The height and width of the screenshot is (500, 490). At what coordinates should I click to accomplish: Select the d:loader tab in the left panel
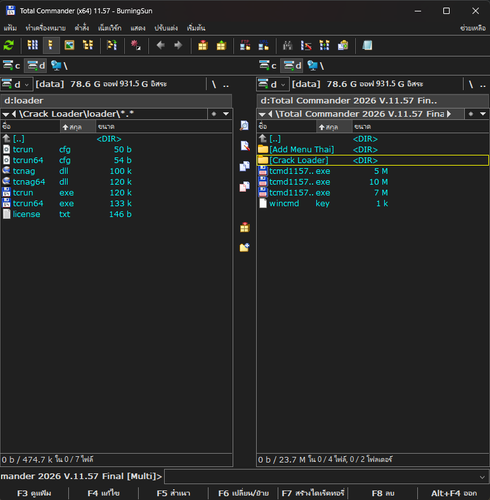pyautogui.click(x=116, y=101)
